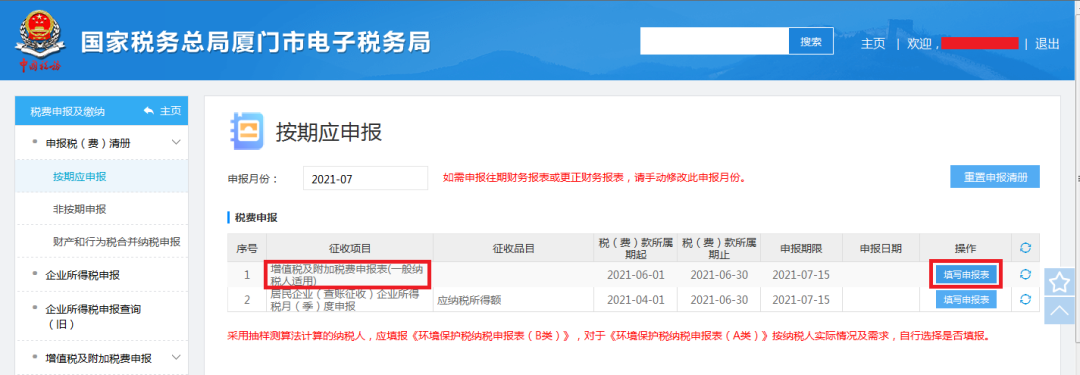Click the 征收项目 column header
The image size is (1080, 375).
click(349, 248)
